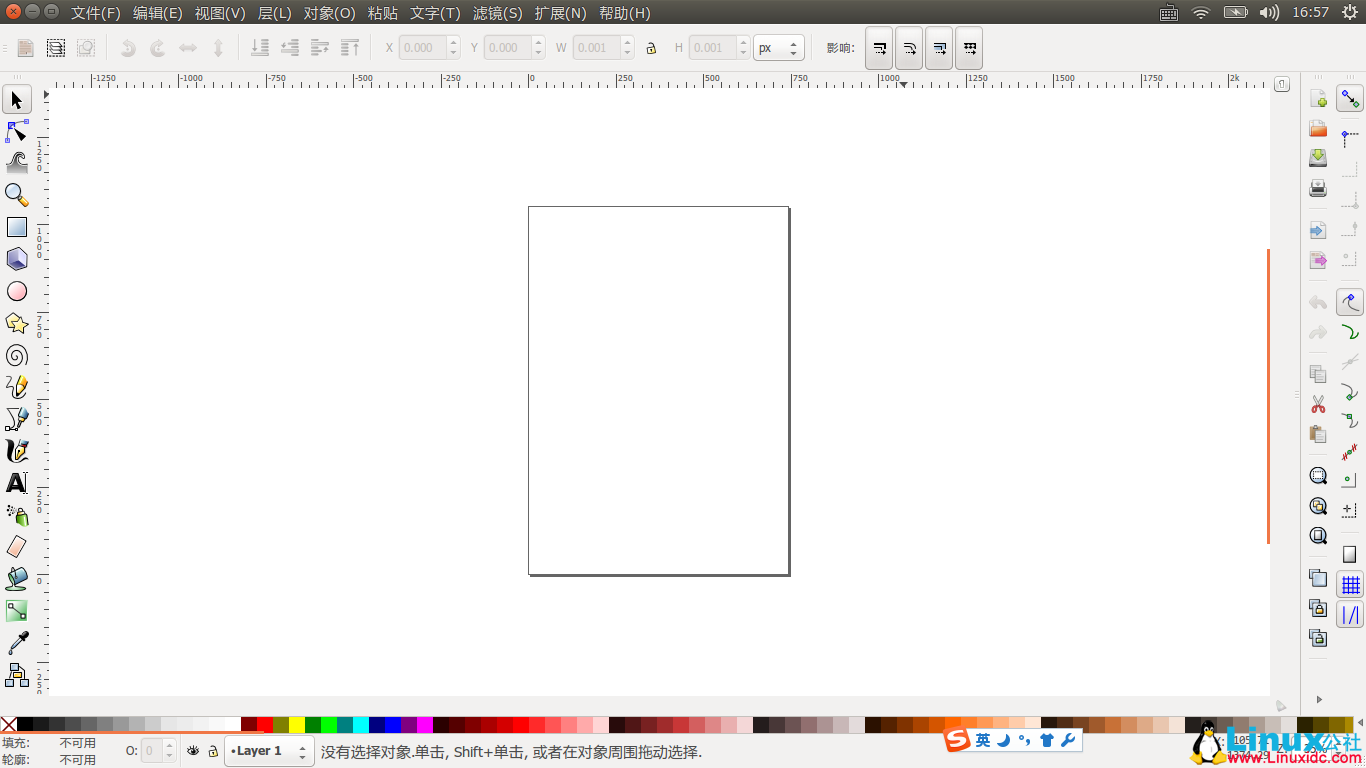This screenshot has height=768, width=1366.
Task: Click the Export bitmap icon
Action: (x=1318, y=260)
